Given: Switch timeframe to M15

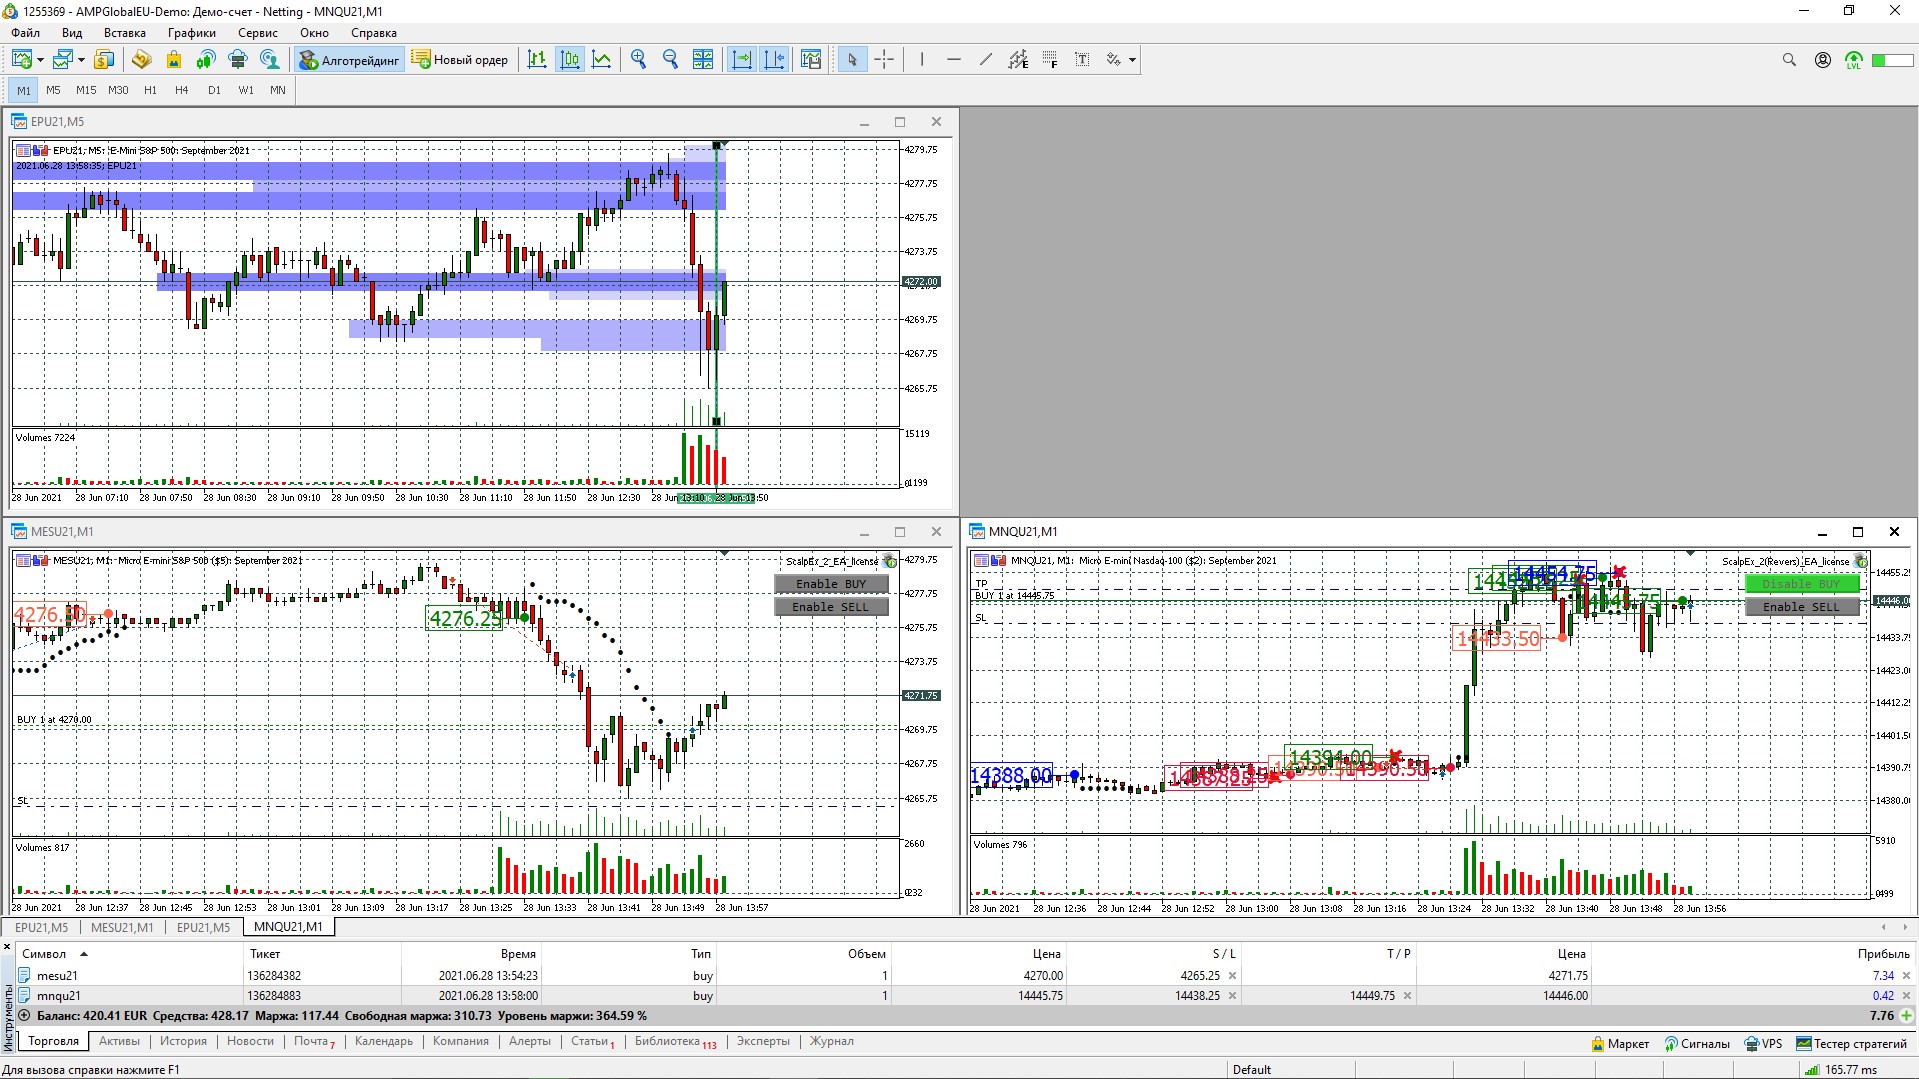Looking at the screenshot, I should point(86,90).
